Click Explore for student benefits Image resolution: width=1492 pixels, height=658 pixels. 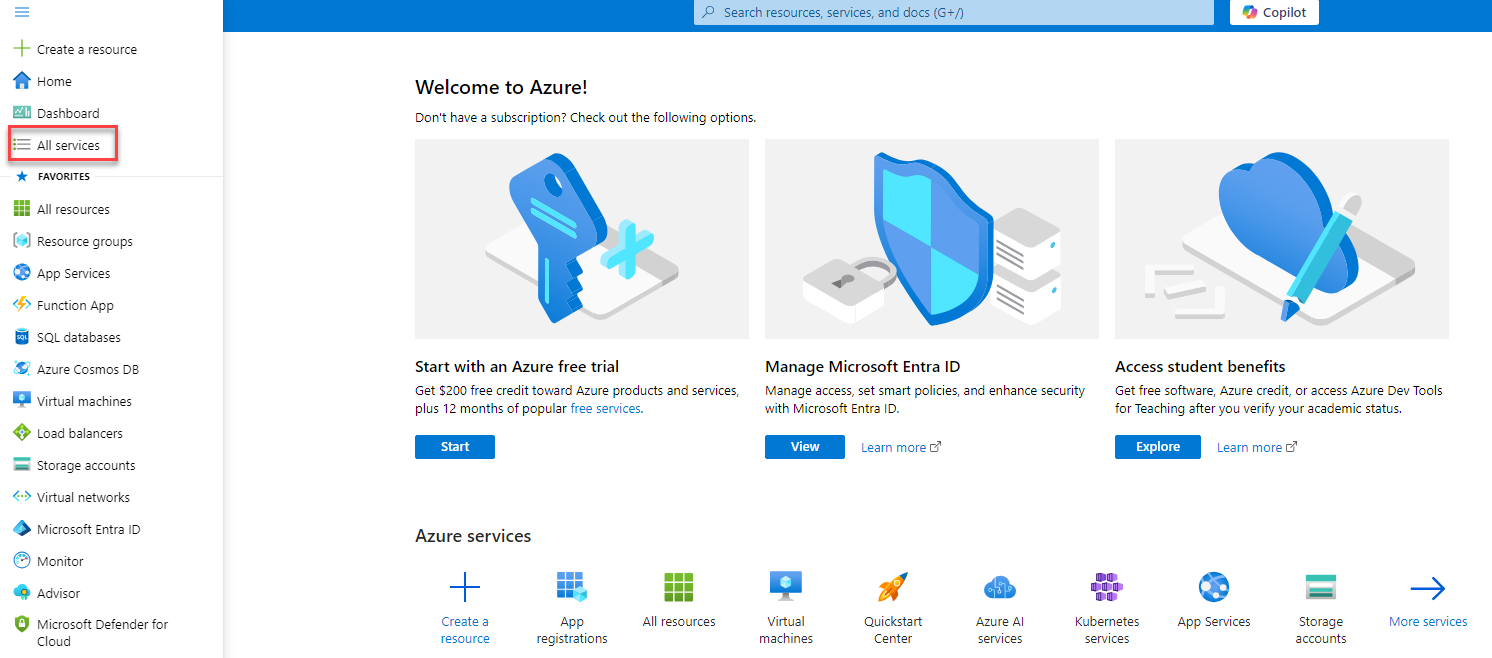tap(1157, 447)
